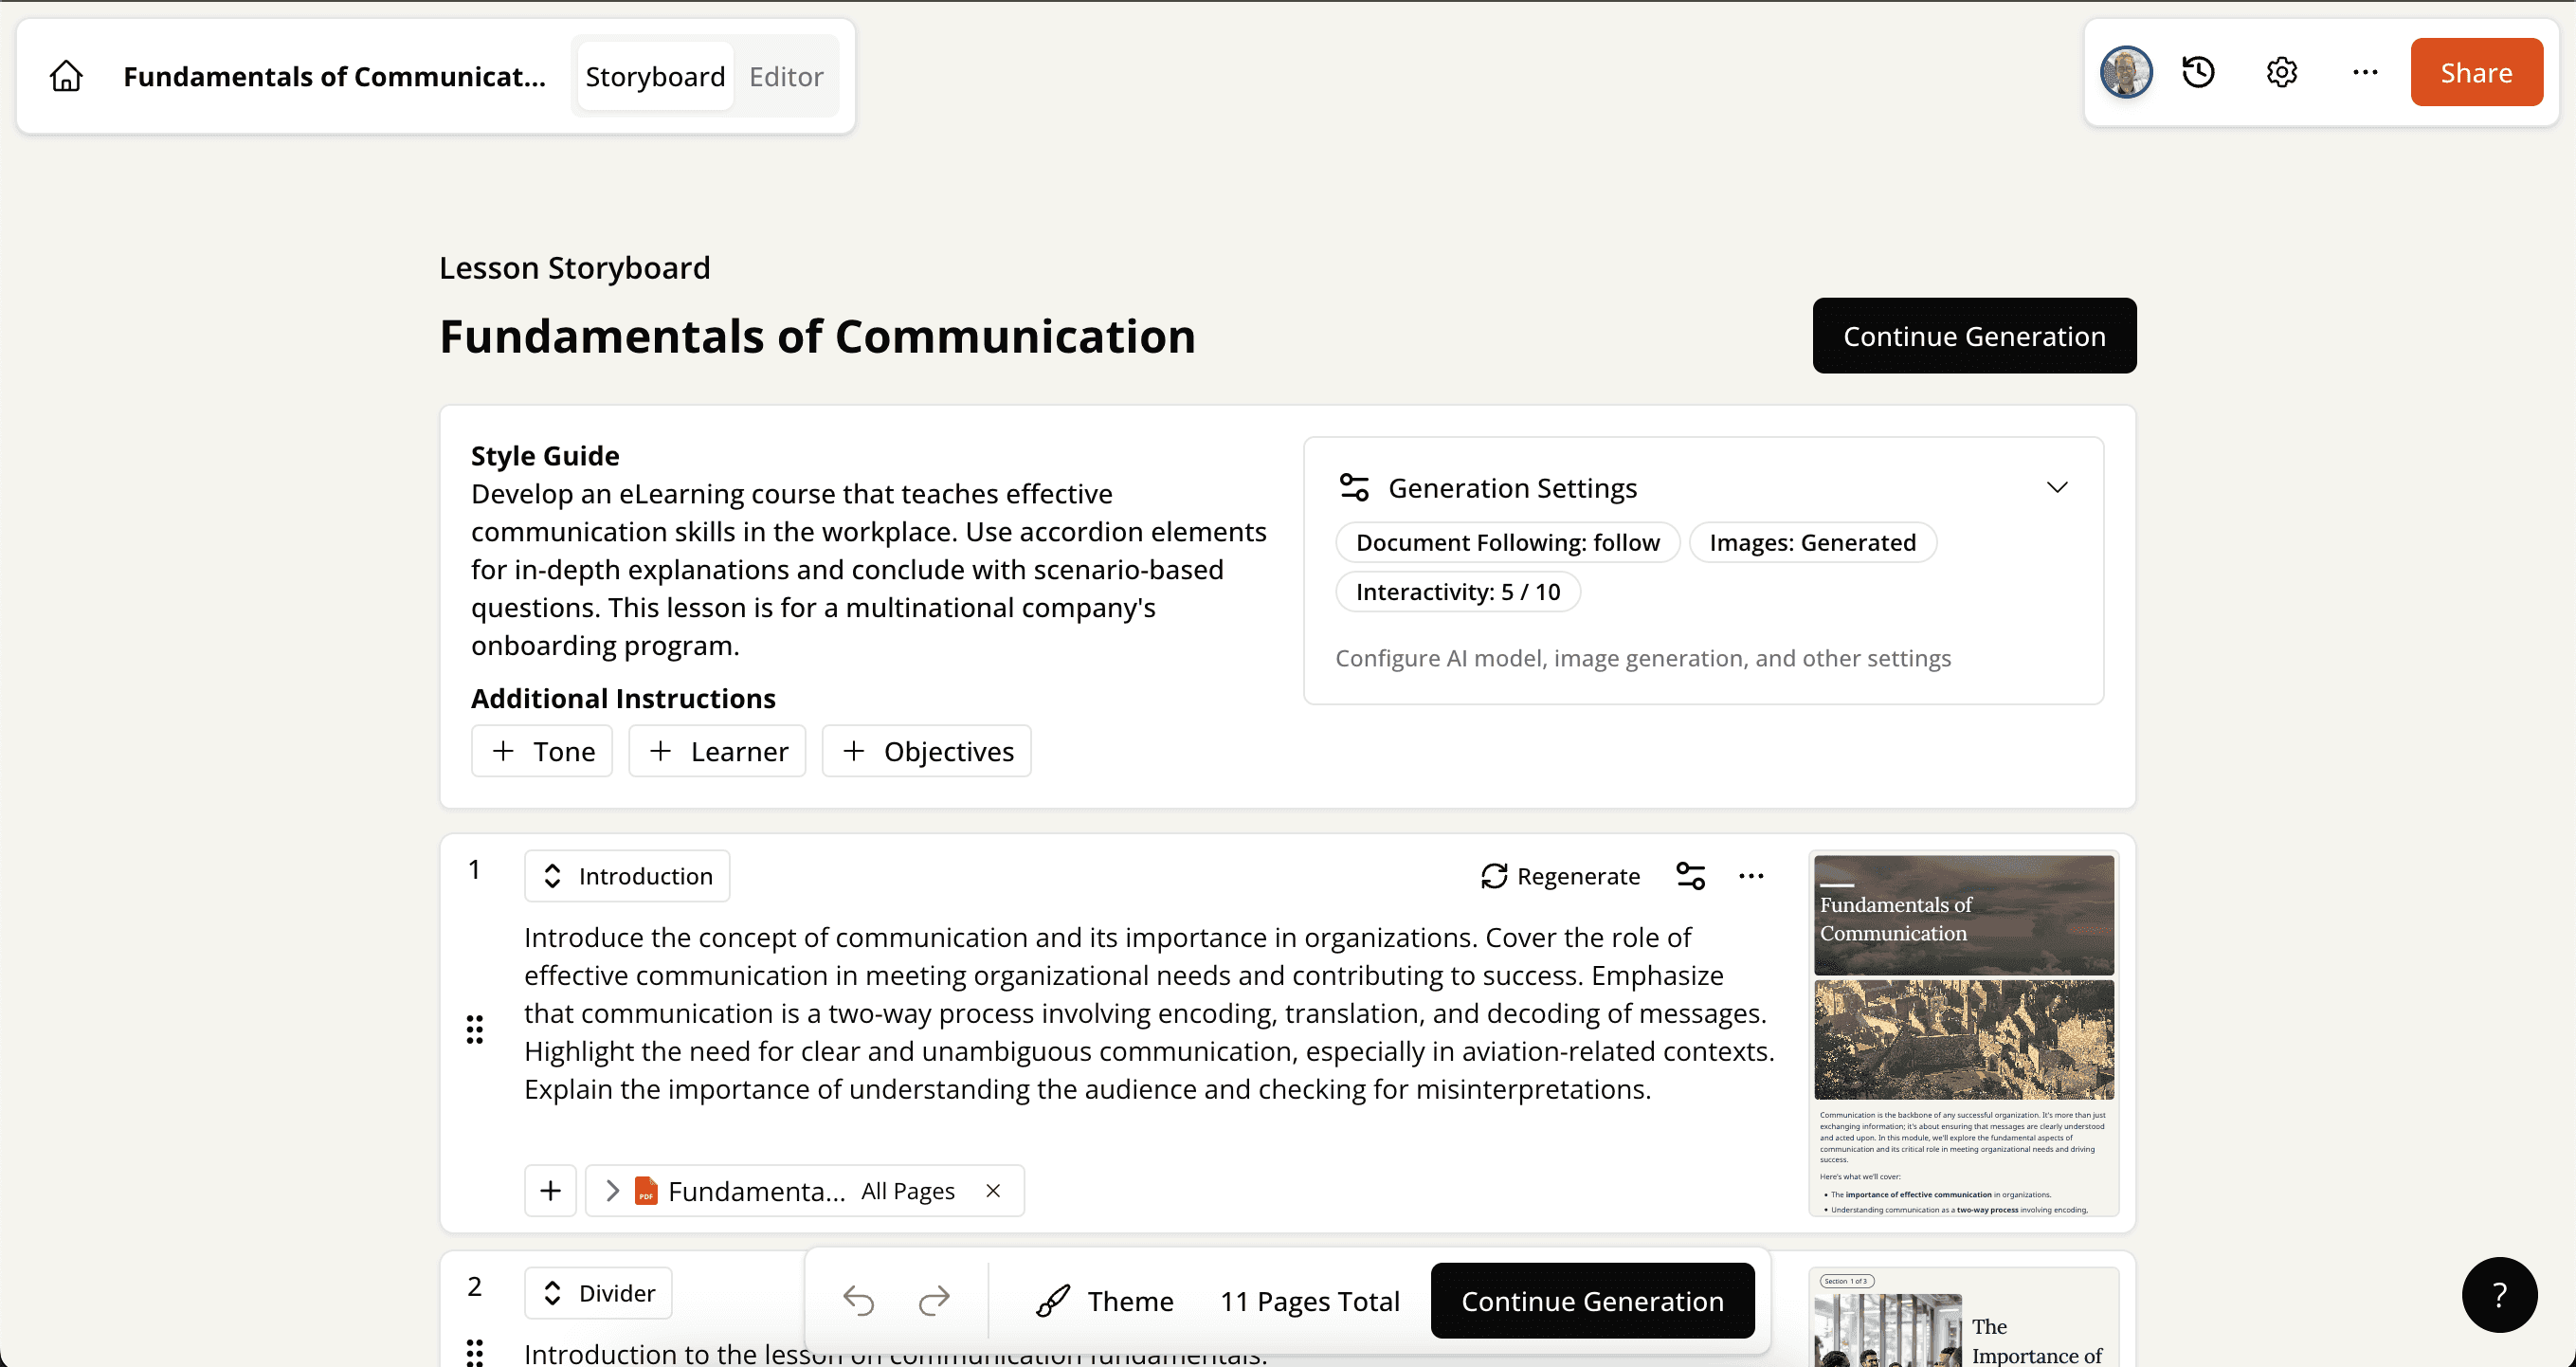Screen dimensions: 2576x1367
Task: Collapse the Generation Settings panel
Action: click(x=2057, y=487)
